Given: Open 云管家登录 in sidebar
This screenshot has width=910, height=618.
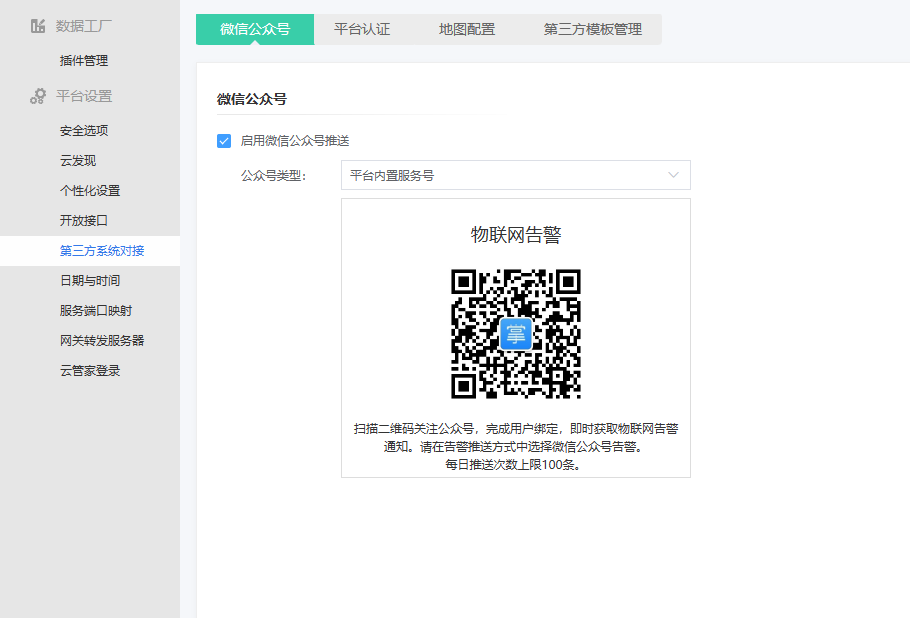Looking at the screenshot, I should click(90, 371).
